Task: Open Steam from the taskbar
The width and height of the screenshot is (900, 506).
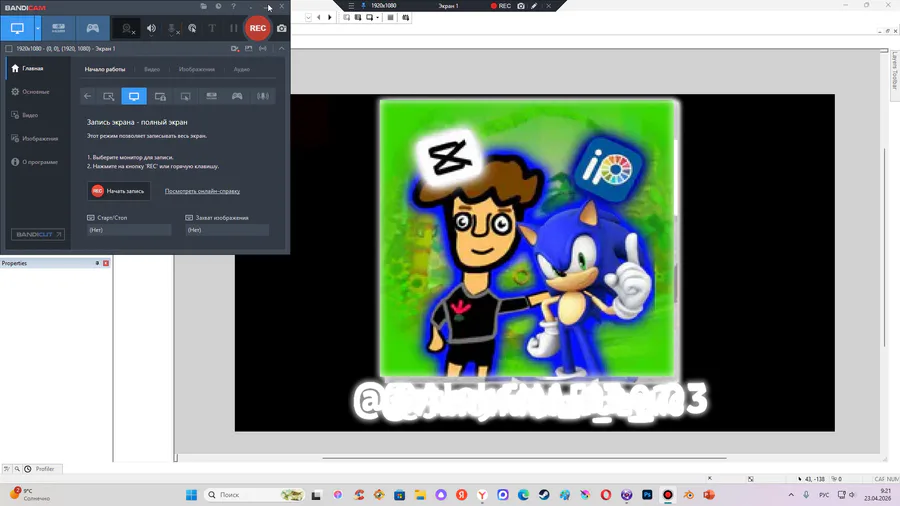Action: [544, 495]
